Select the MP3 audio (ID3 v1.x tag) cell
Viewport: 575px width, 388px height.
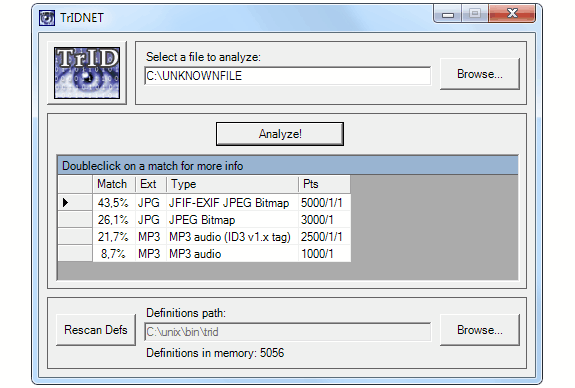click(x=232, y=237)
